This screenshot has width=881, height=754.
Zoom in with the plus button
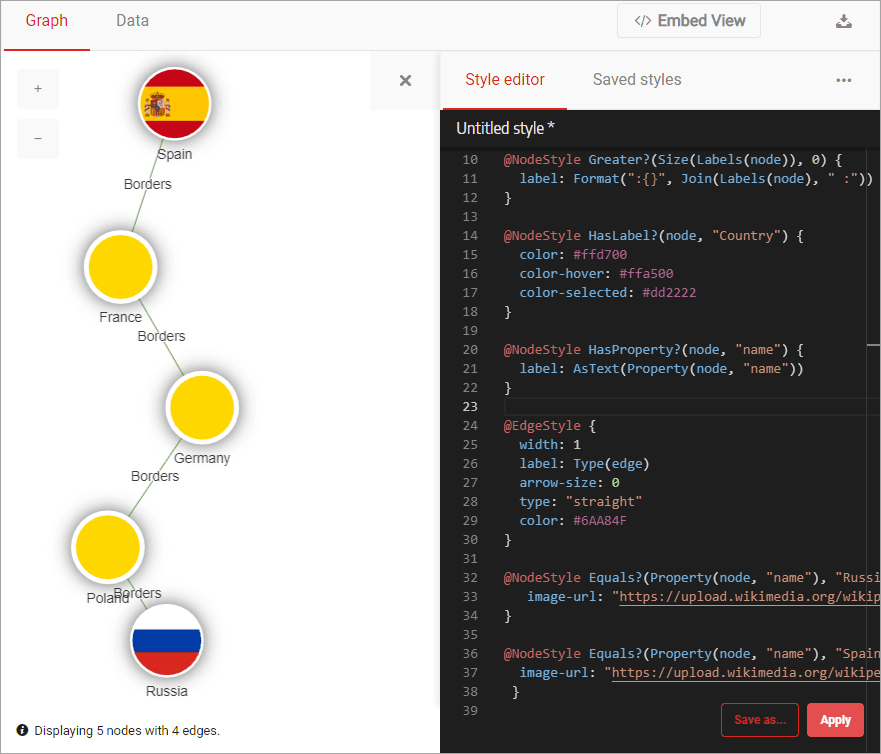pos(38,89)
